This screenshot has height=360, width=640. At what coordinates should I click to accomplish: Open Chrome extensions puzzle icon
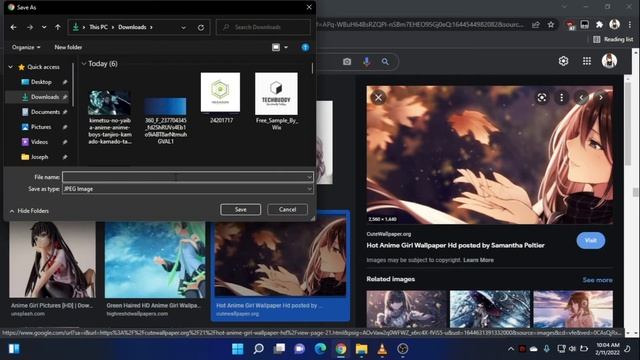pos(599,25)
